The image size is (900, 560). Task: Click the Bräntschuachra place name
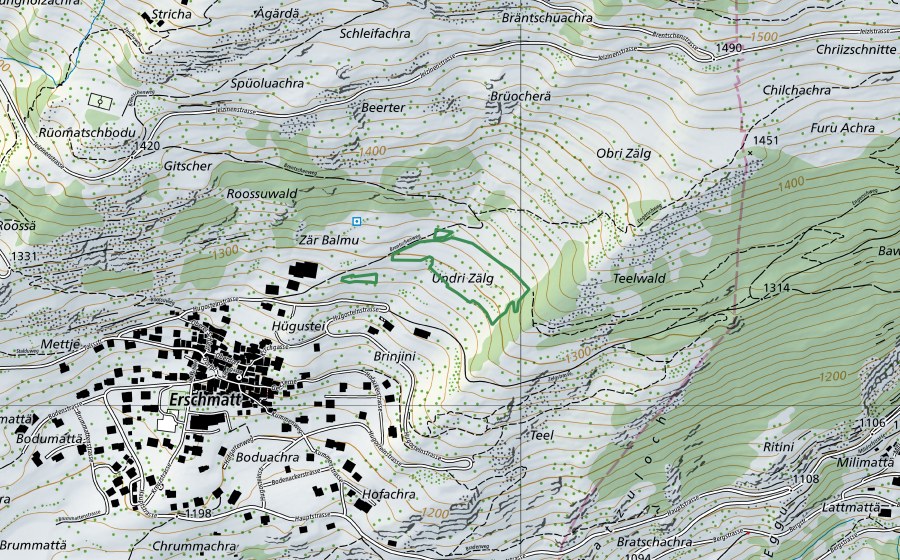point(547,18)
